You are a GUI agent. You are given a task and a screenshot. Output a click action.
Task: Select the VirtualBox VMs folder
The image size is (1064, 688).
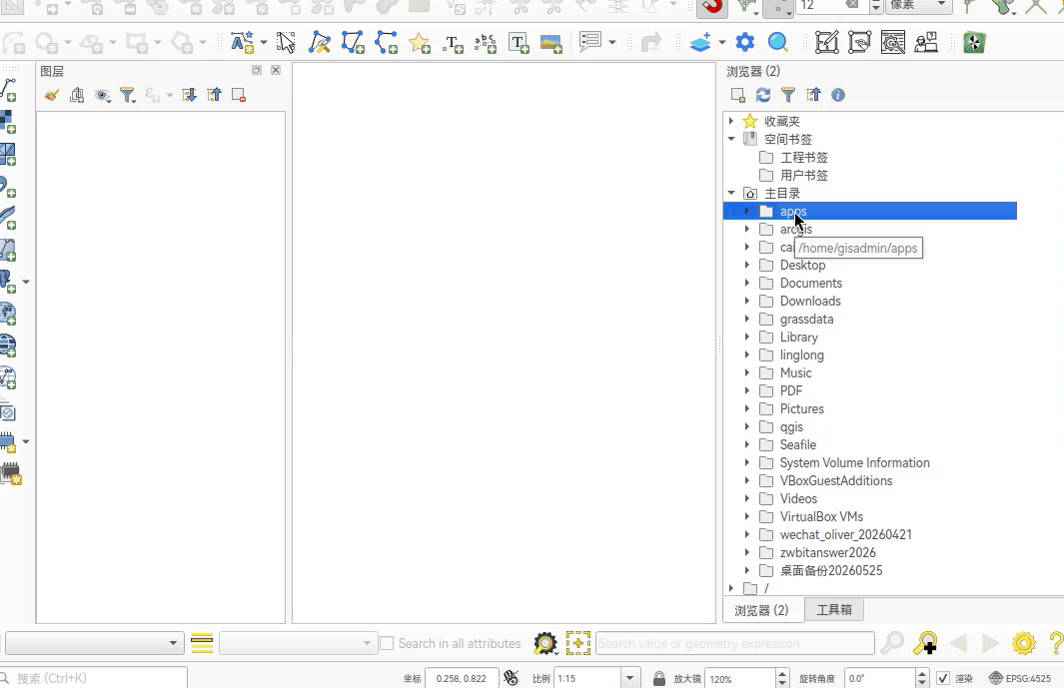pyautogui.click(x=821, y=516)
